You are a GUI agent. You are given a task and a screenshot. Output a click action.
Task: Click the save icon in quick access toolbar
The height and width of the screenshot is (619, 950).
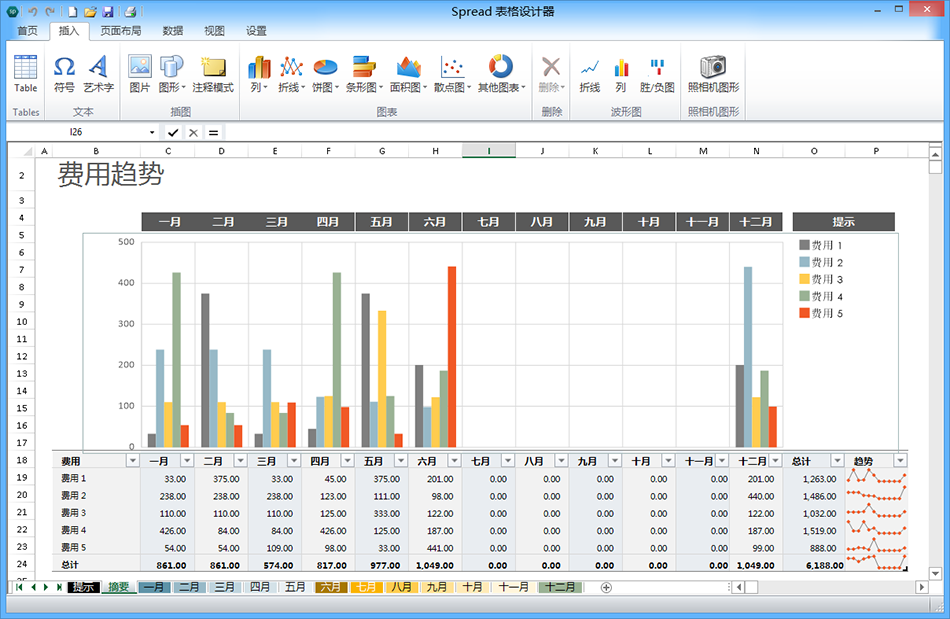[108, 12]
